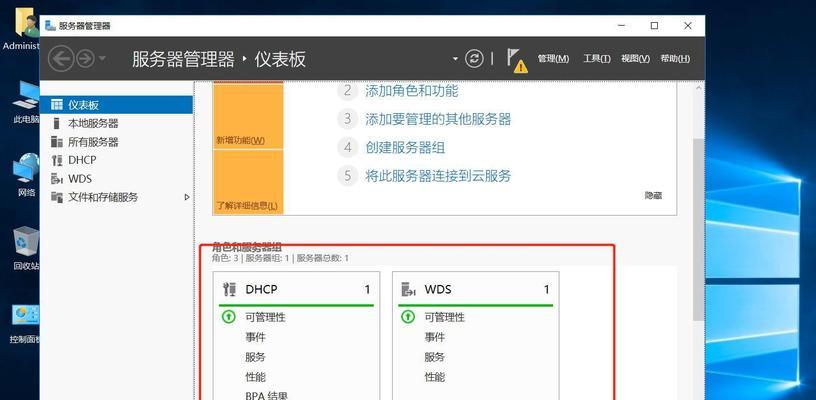
Task: Click the 添加角色和功能 link
Action: tap(411, 91)
